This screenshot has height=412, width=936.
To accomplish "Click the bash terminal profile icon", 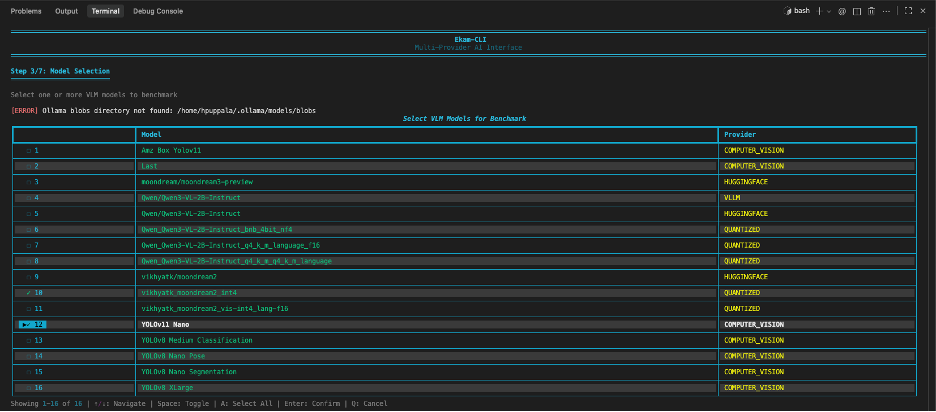I will tap(788, 11).
